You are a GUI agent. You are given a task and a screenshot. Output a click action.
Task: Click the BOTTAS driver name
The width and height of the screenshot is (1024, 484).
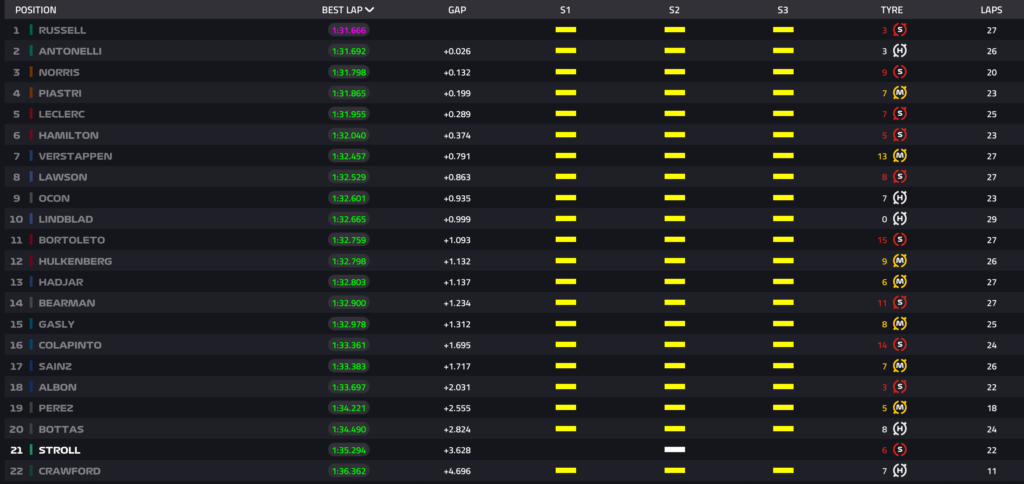point(61,429)
